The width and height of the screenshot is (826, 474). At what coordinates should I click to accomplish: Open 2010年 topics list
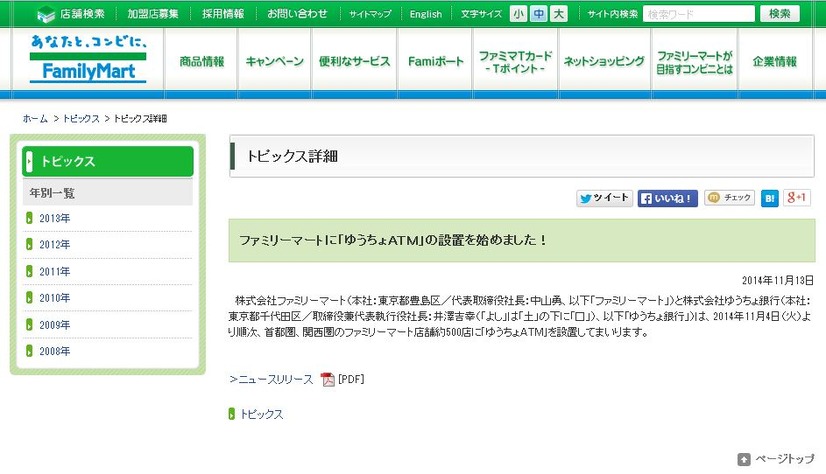55,298
